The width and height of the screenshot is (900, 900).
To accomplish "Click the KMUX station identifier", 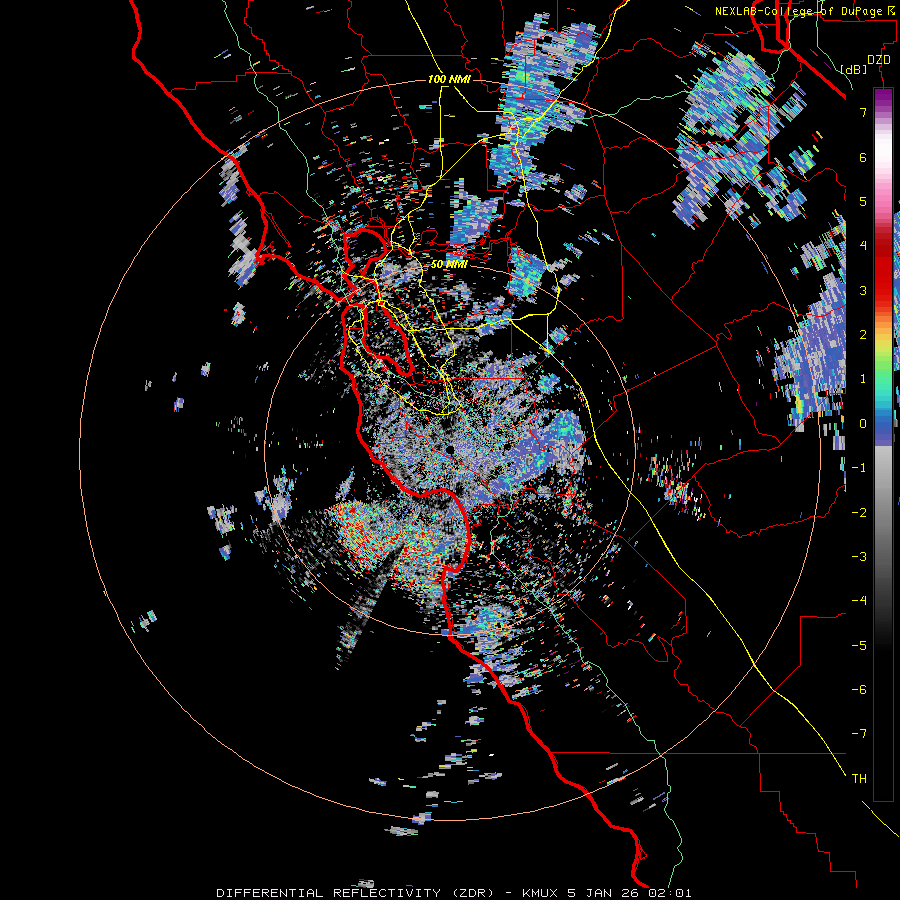I will tap(542, 893).
